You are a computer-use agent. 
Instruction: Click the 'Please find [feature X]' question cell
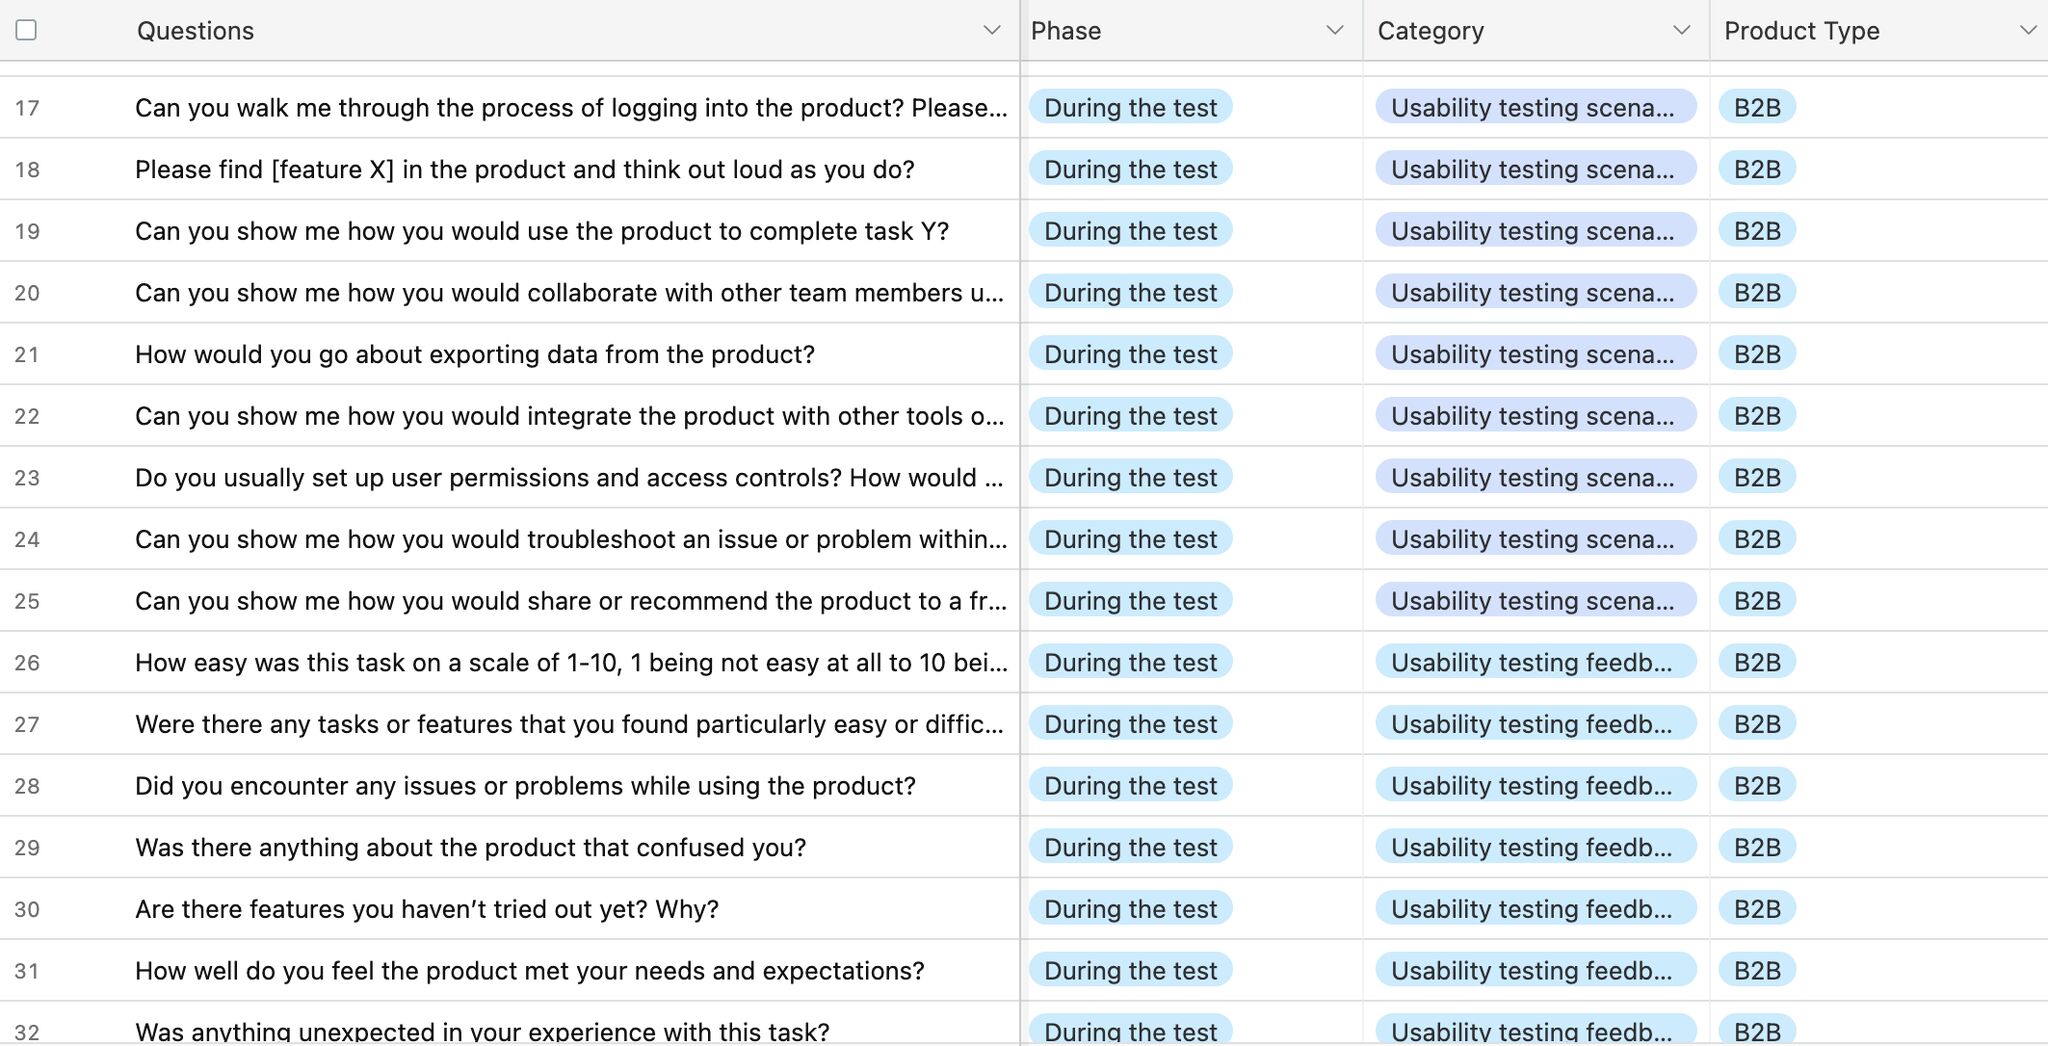(x=523, y=169)
